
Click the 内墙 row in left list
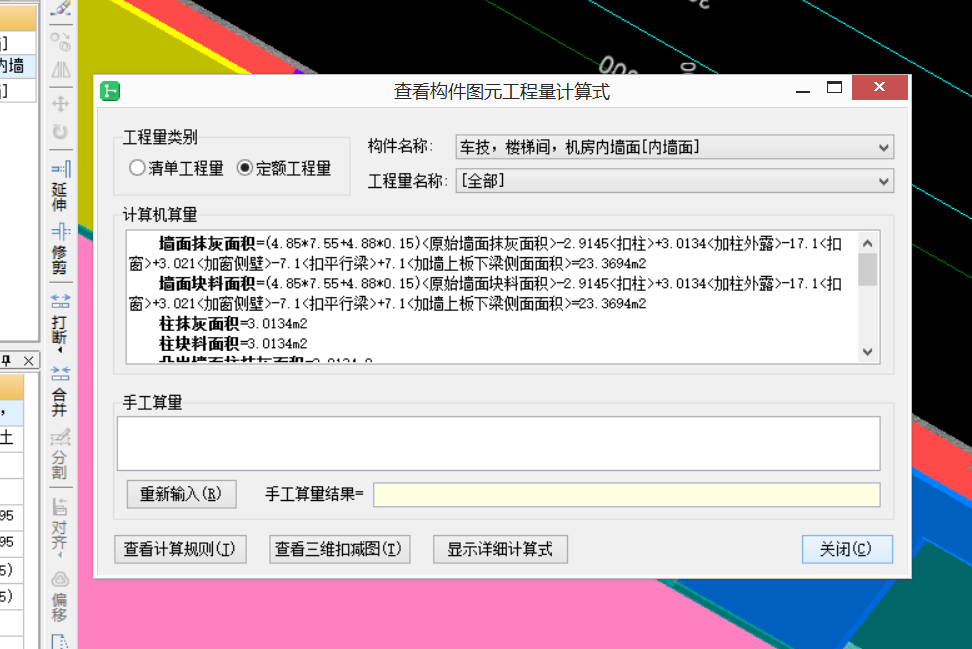(17, 66)
